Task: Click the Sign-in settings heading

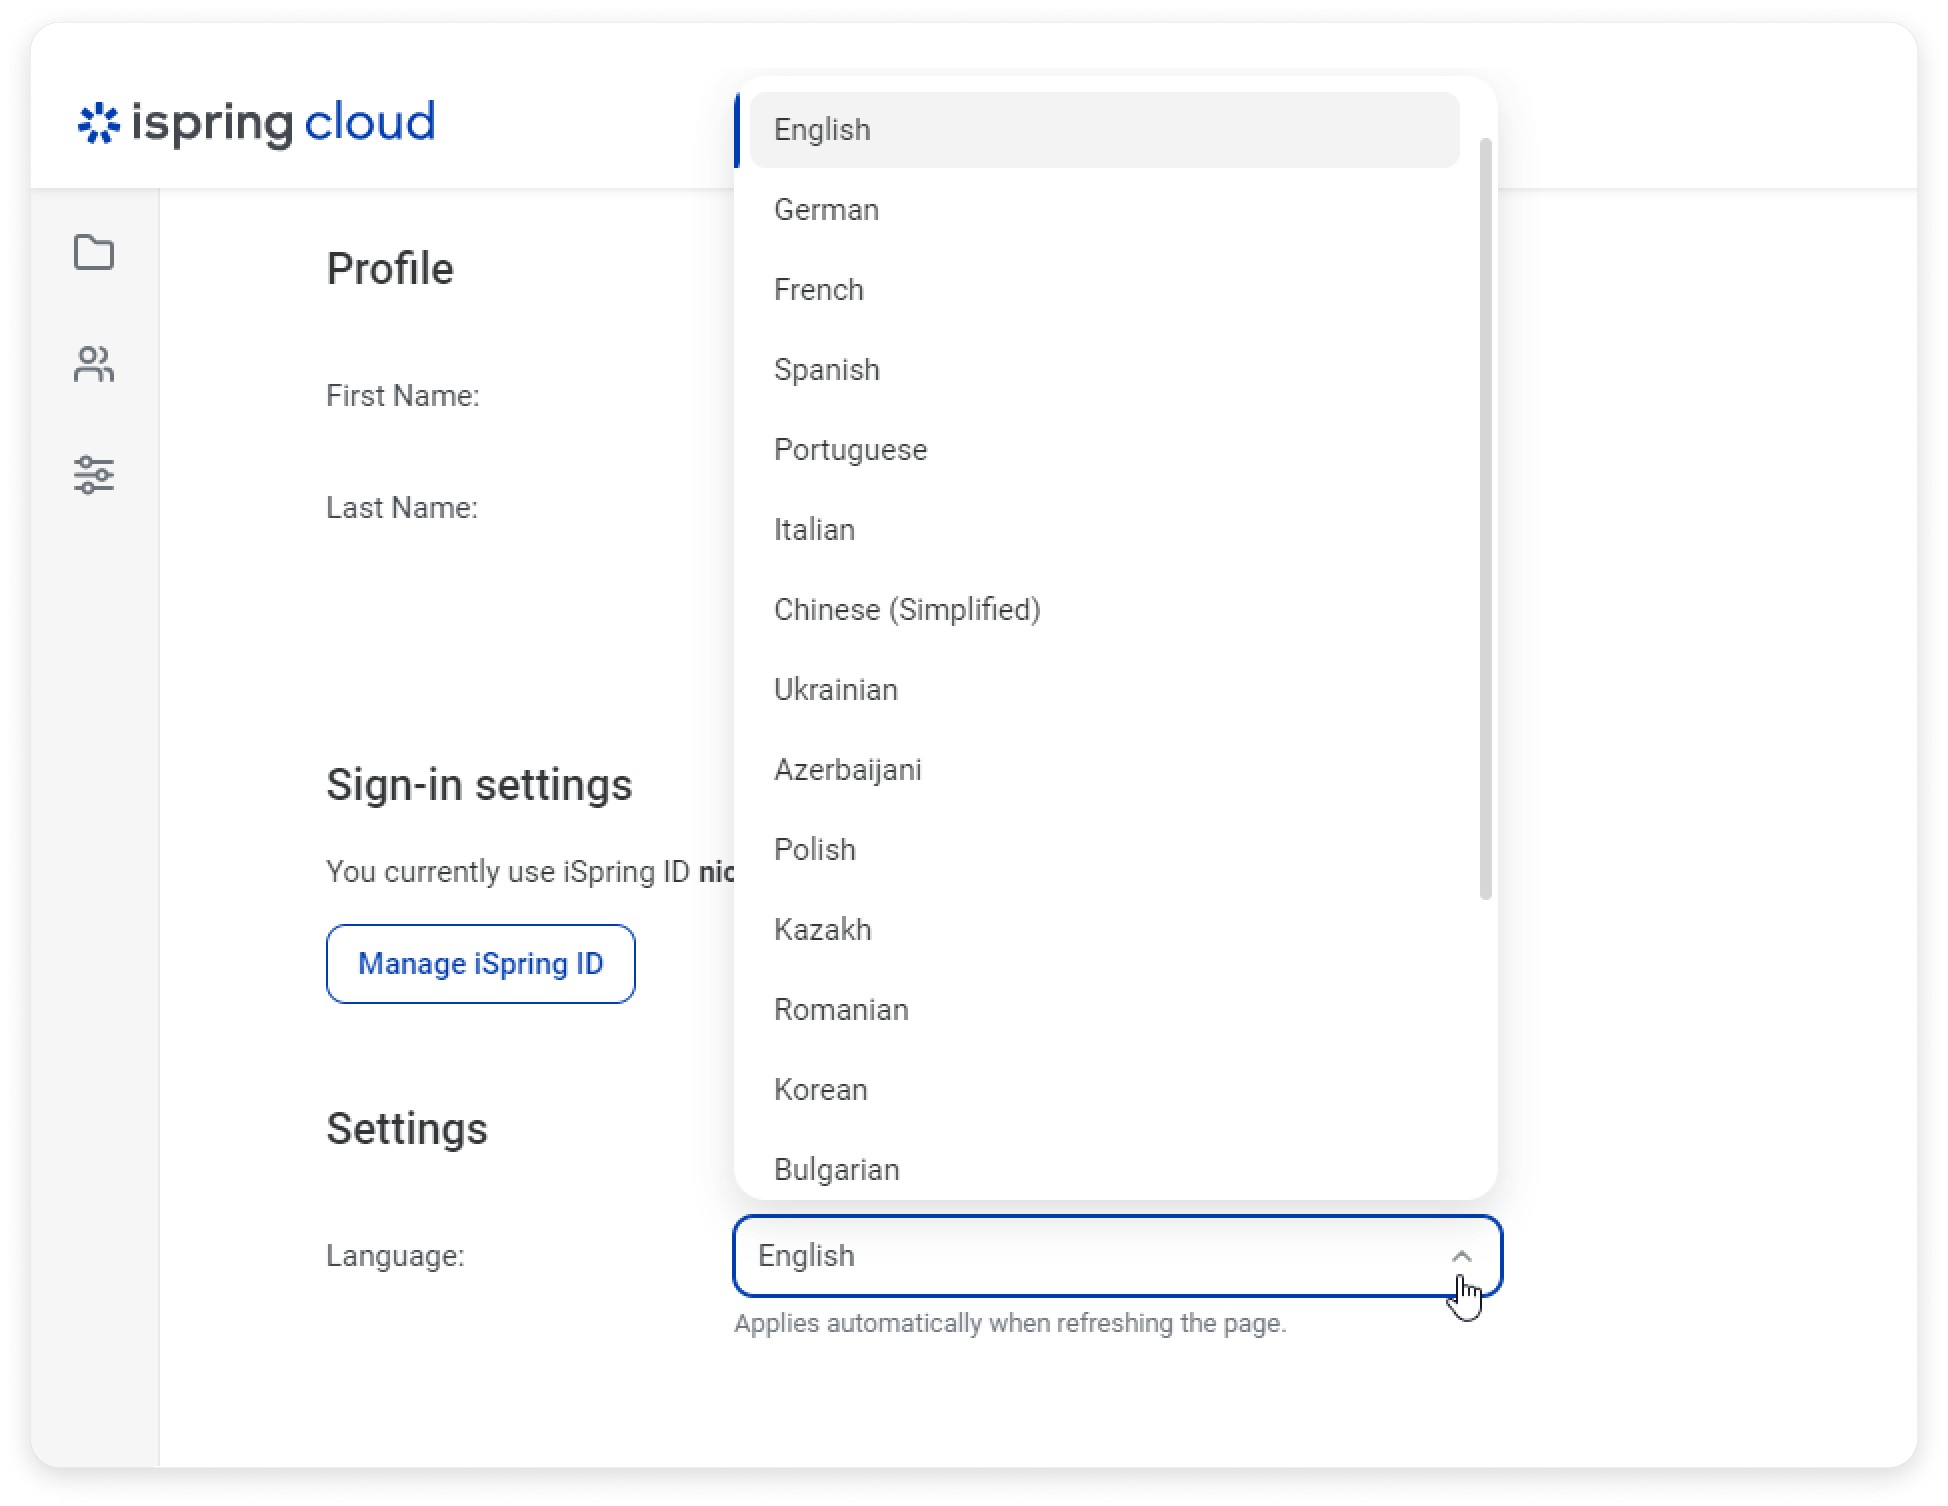Action: (x=479, y=785)
